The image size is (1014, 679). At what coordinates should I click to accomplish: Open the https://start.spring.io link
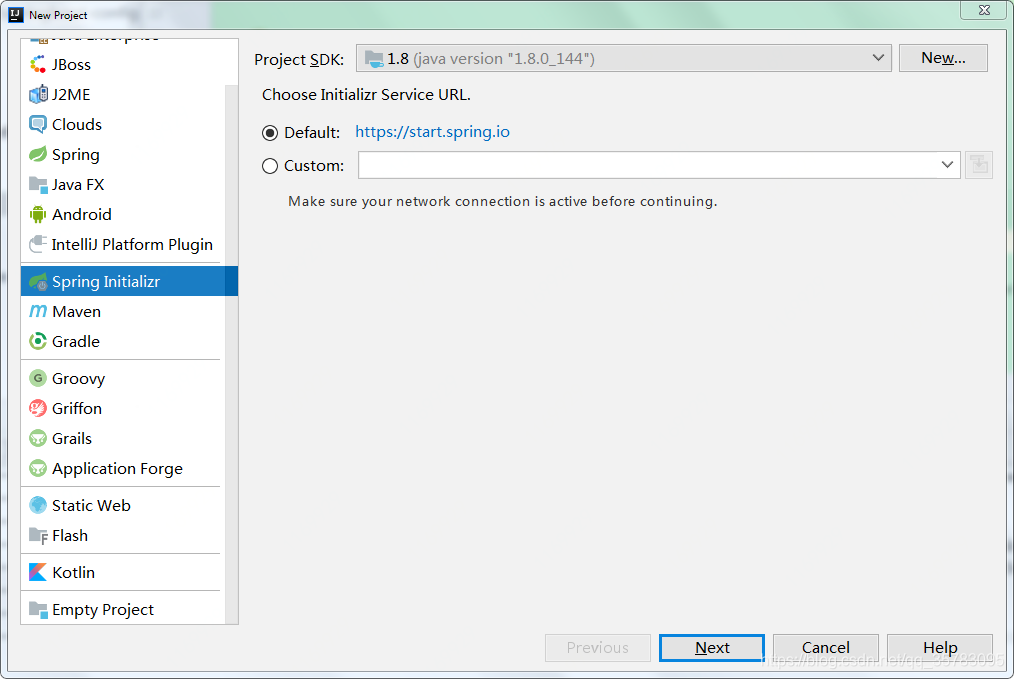[432, 132]
